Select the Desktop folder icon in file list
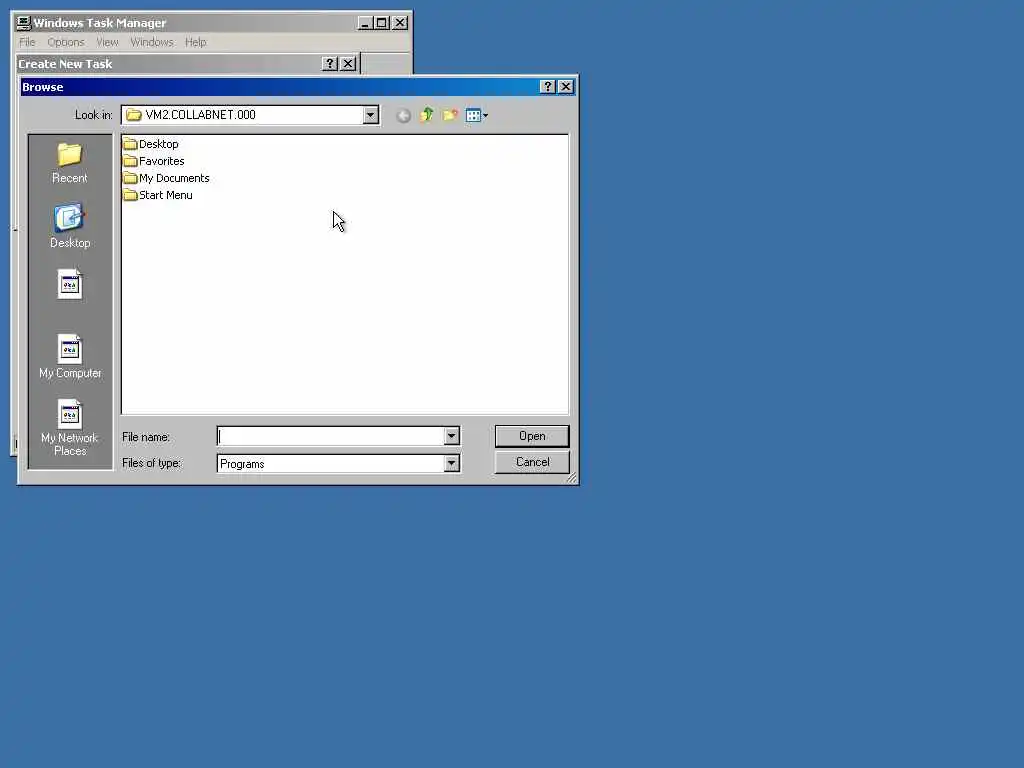Screen dimensions: 1024x768 click(130, 144)
